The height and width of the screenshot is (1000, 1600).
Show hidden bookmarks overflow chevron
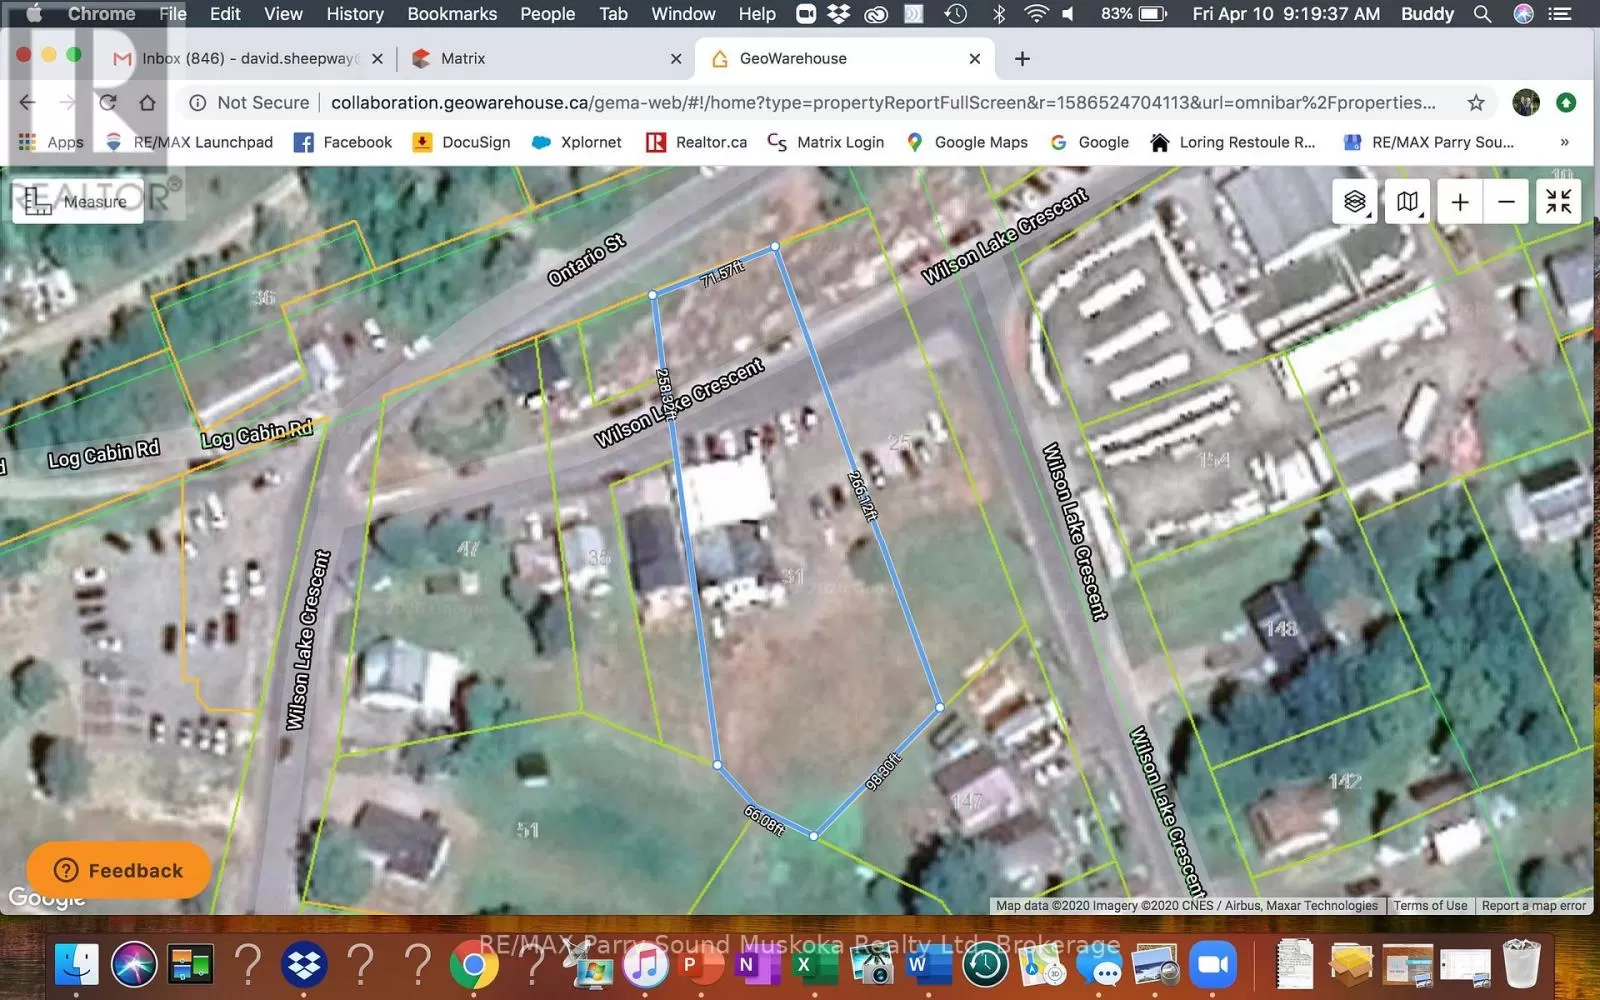[1564, 142]
